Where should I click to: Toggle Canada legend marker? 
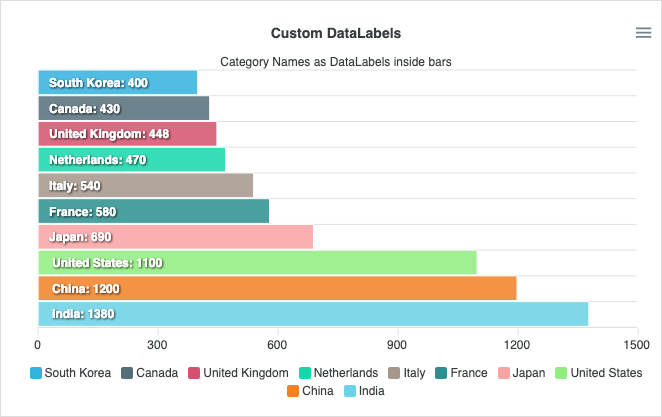127,373
